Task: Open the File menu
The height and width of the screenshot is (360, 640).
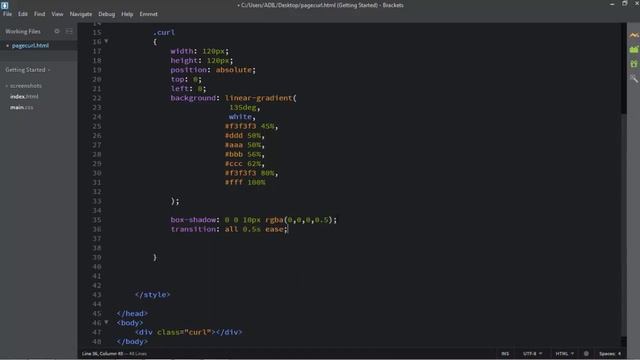Action: [x=7, y=14]
